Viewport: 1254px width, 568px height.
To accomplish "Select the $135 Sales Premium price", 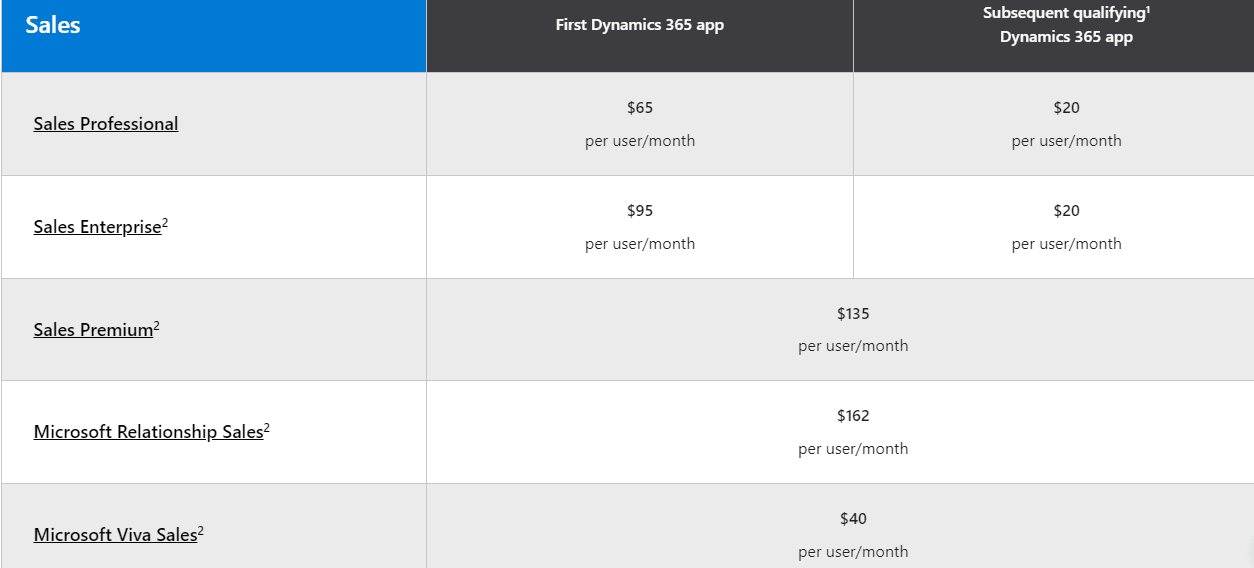I will (853, 314).
